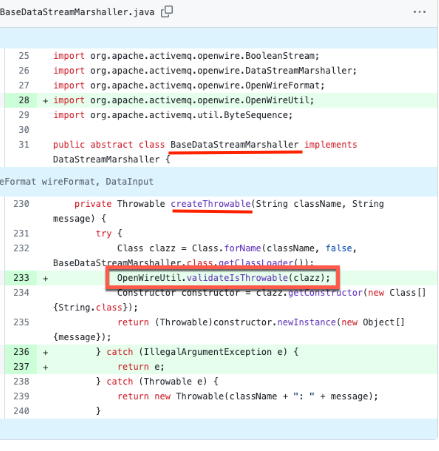Select added line number 236
Viewport: 439px width, 451px height.
pos(21,352)
